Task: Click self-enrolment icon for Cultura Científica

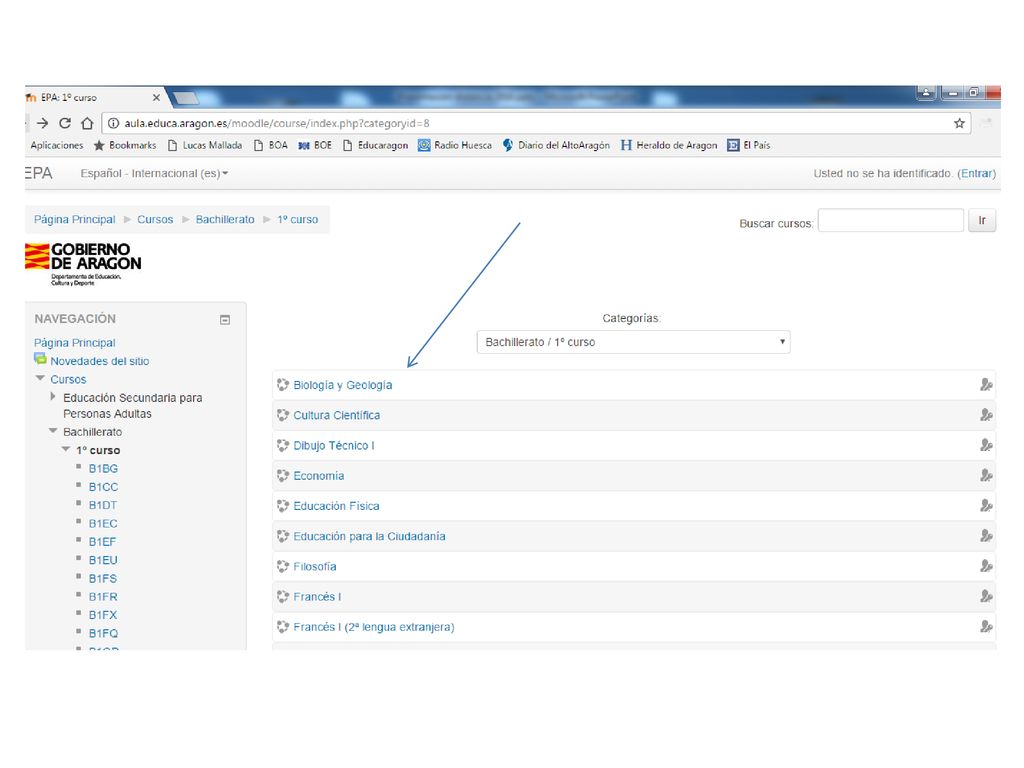Action: (x=986, y=415)
